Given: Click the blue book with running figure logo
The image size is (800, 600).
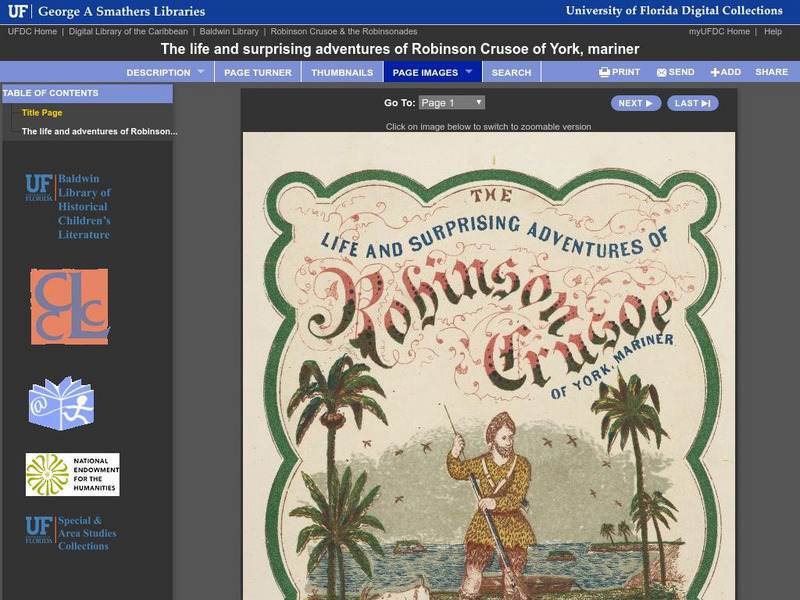Looking at the screenshot, I should coord(61,403).
